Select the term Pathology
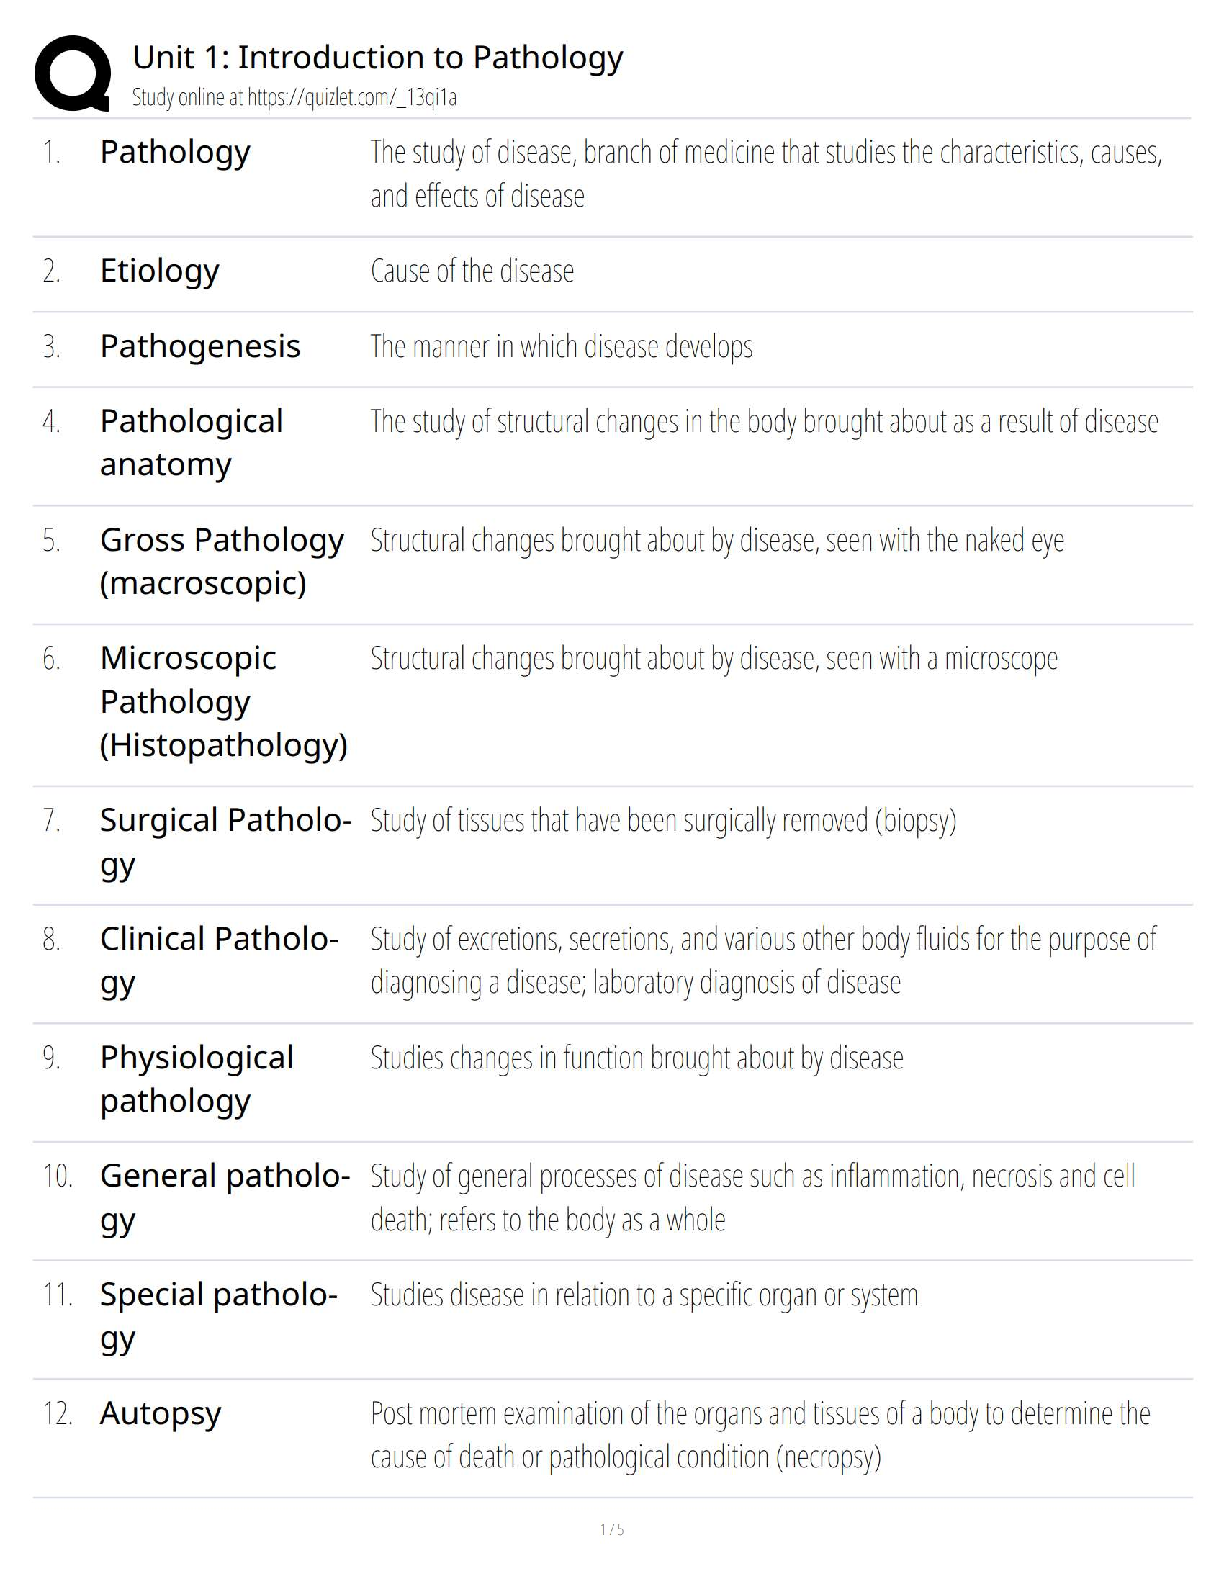Image resolution: width=1224 pixels, height=1584 pixels. point(175,152)
